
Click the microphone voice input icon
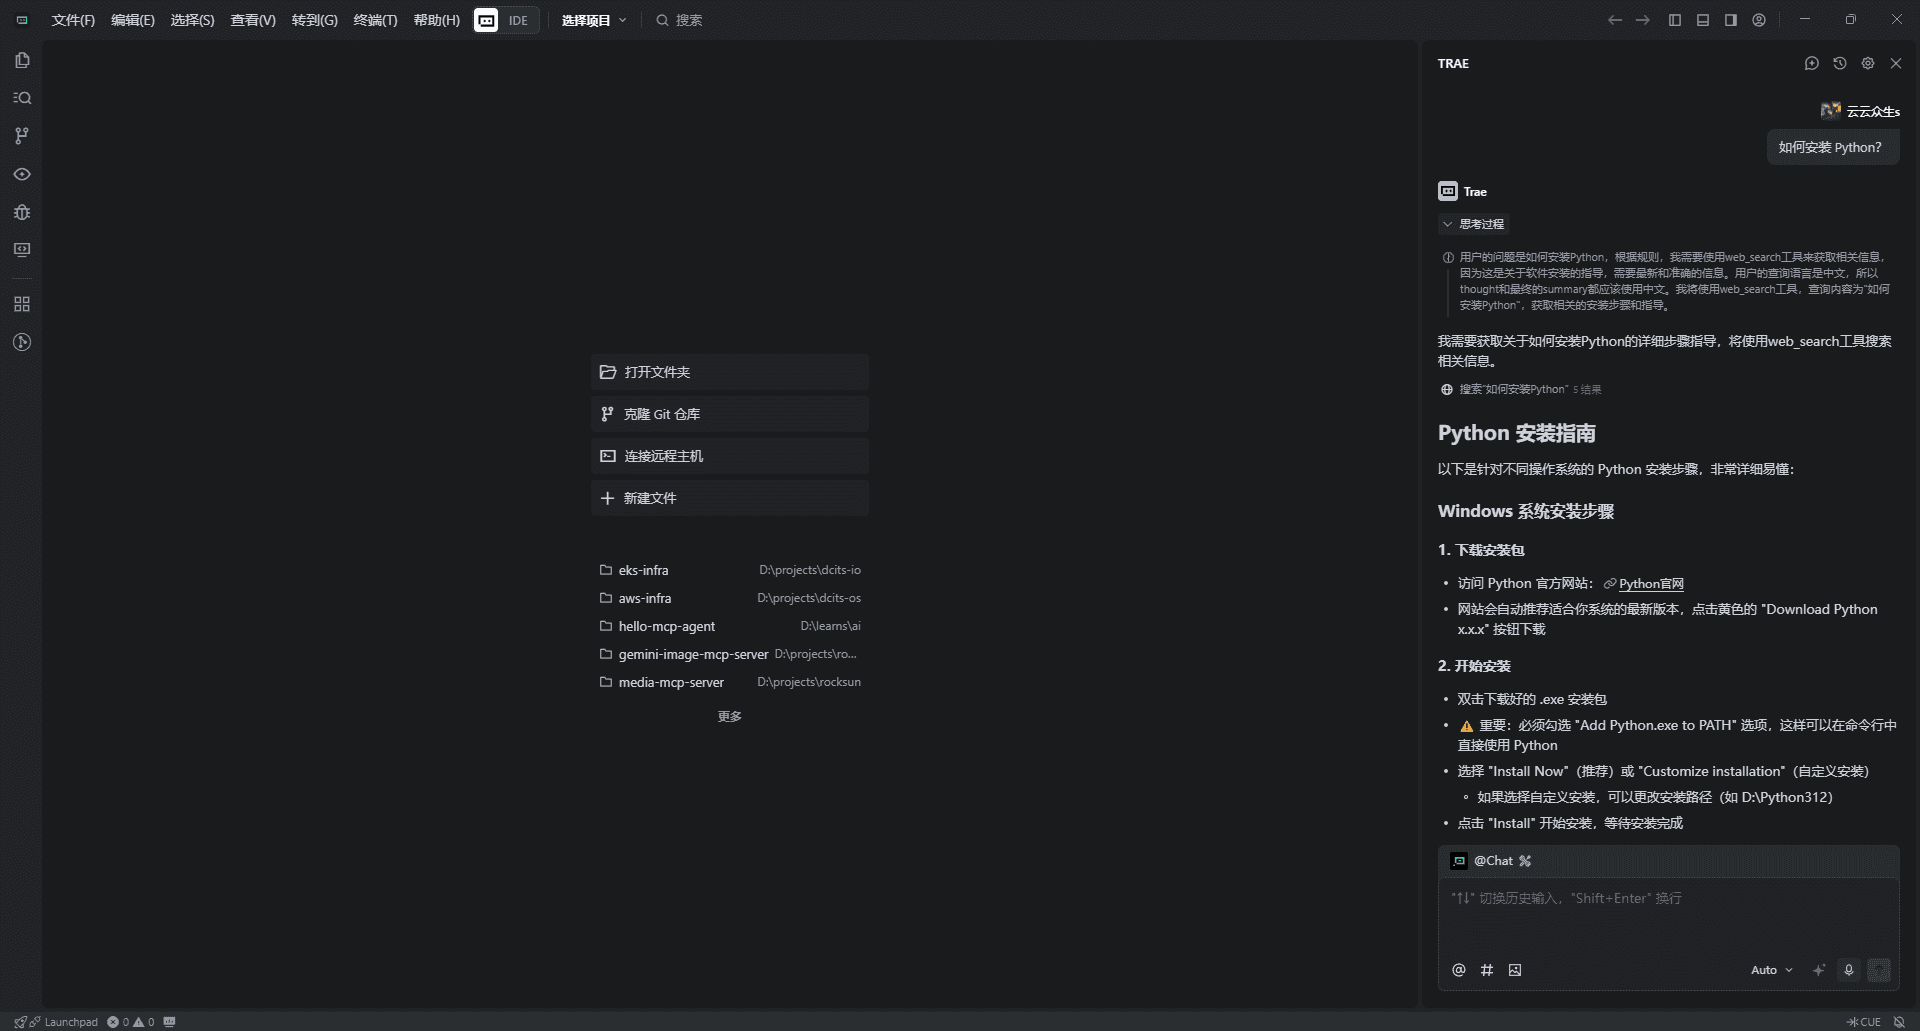[1849, 970]
